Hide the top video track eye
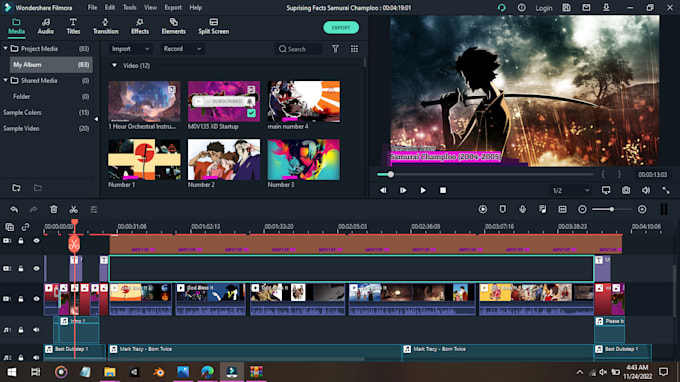This screenshot has width=680, height=382. coord(36,241)
